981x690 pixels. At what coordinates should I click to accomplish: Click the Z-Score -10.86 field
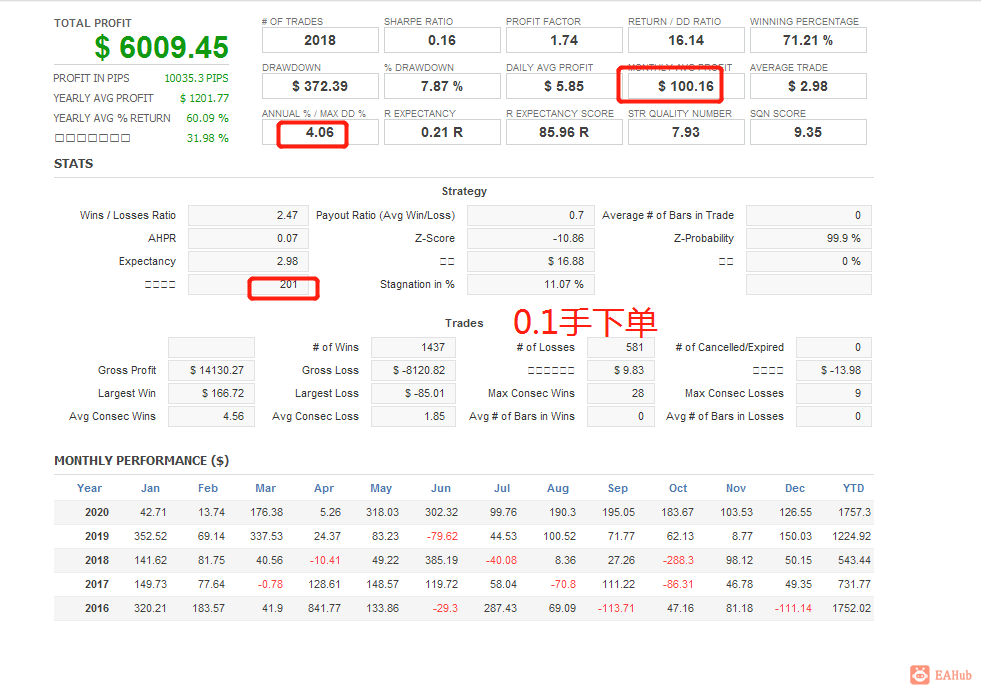tap(531, 238)
